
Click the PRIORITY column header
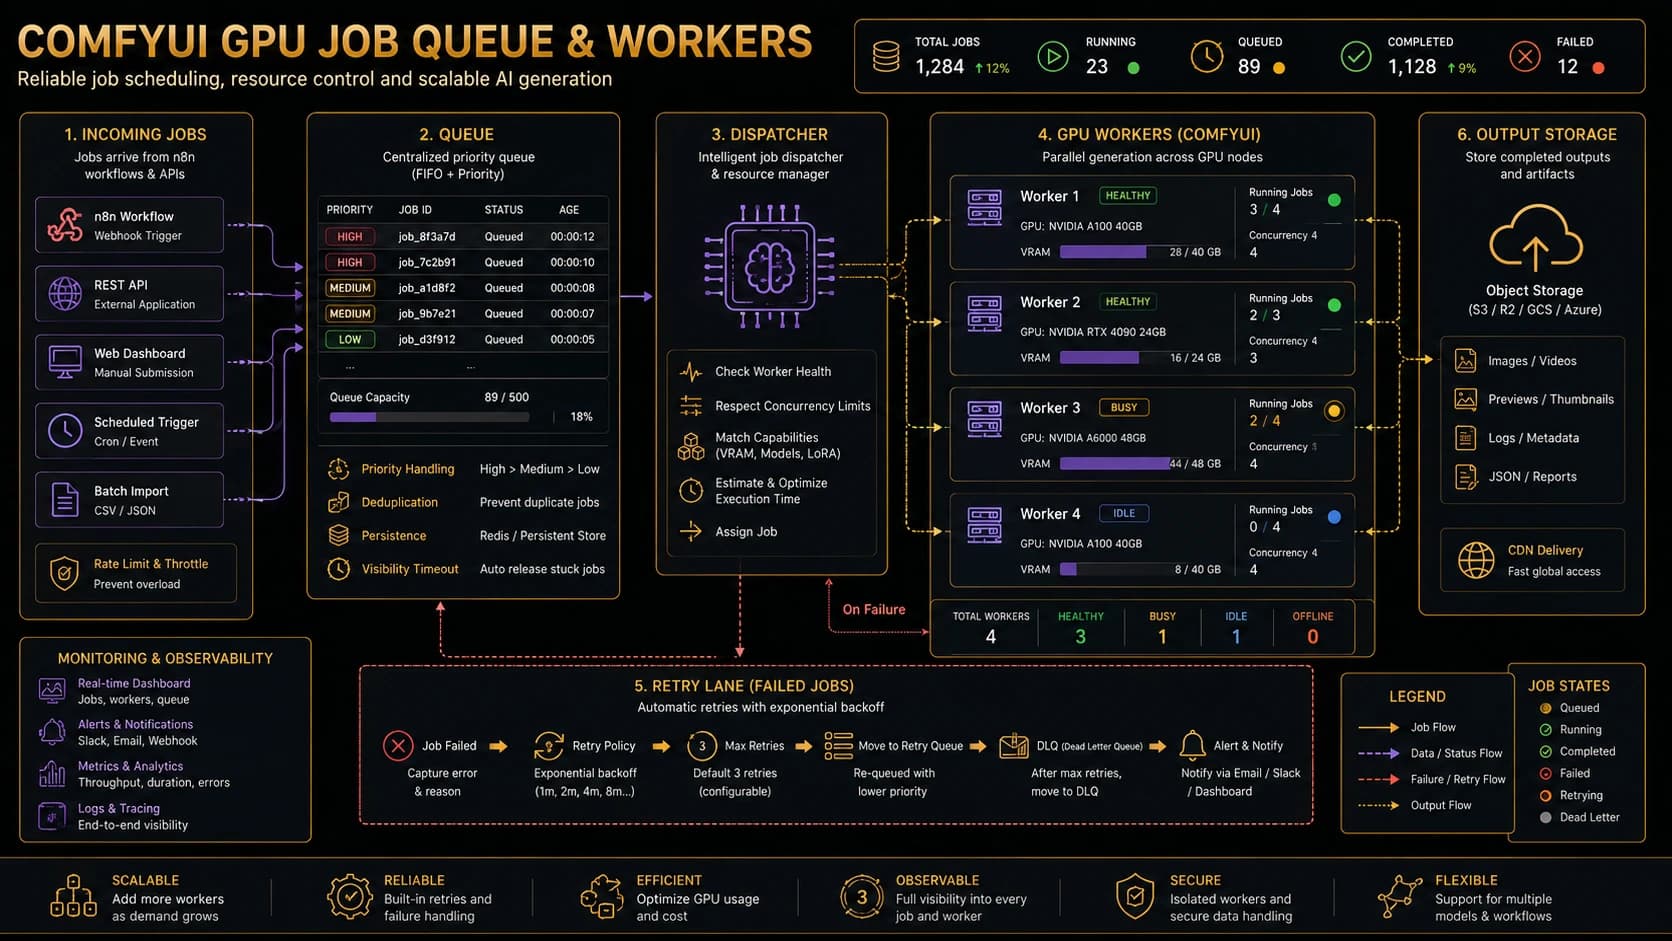pos(350,210)
